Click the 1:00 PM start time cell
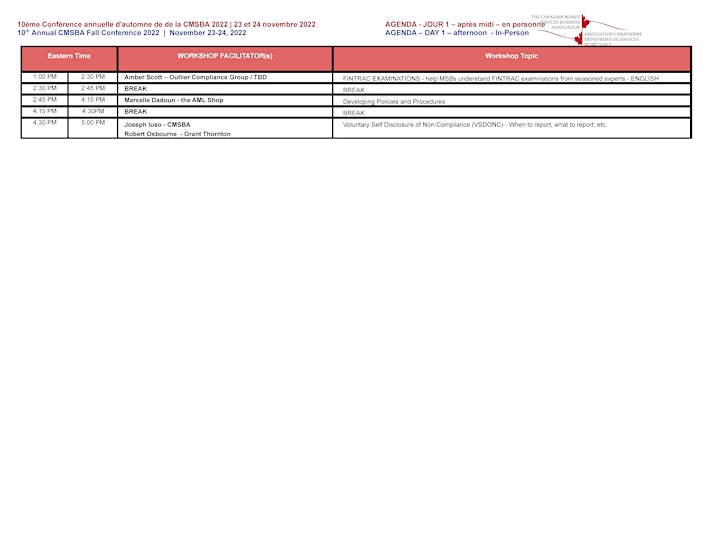720x543 pixels. pyautogui.click(x=45, y=77)
